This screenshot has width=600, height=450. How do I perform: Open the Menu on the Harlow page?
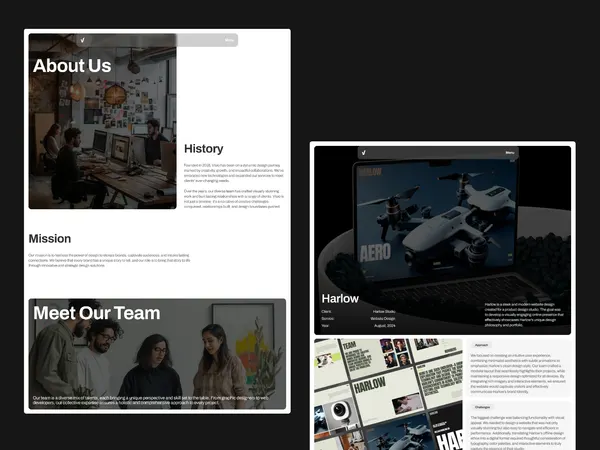[x=510, y=153]
